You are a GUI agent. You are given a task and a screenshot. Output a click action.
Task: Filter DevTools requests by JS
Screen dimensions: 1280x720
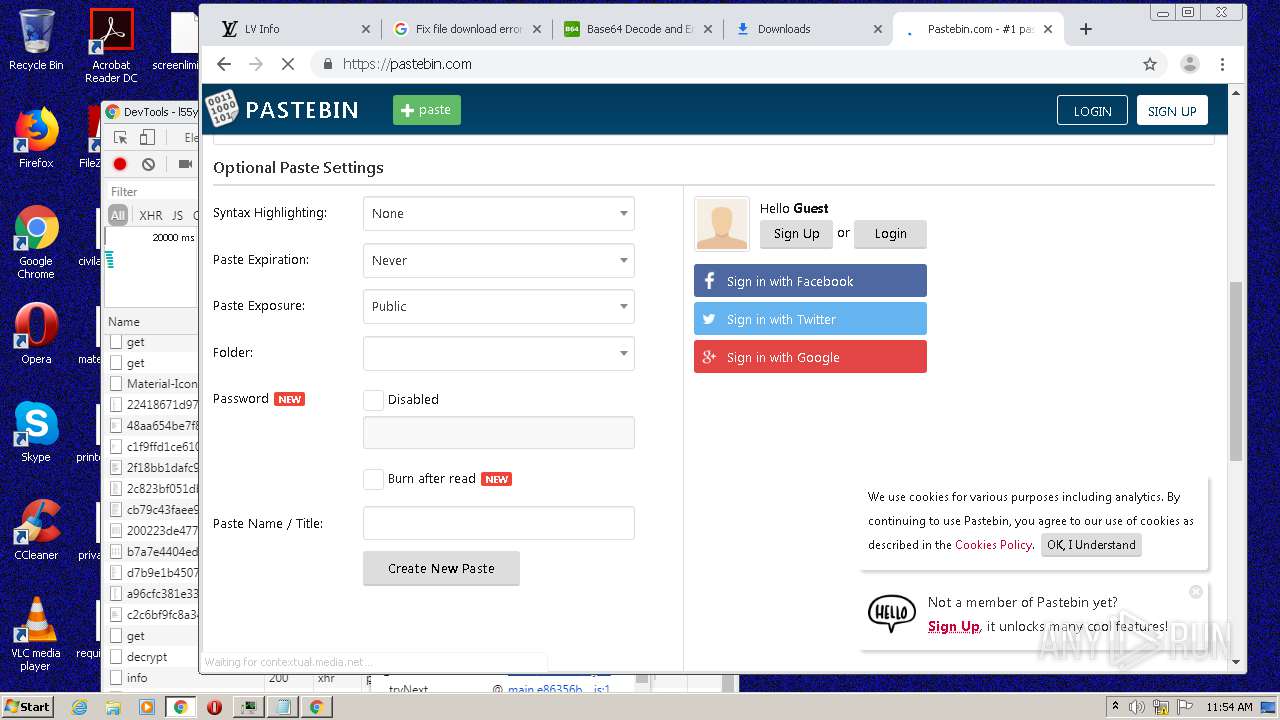pos(177,215)
